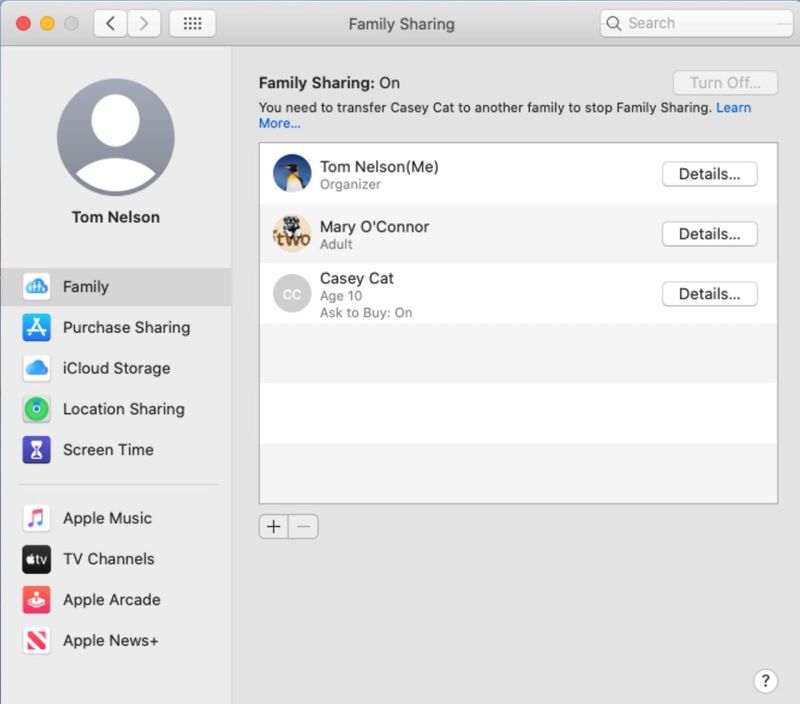This screenshot has height=704, width=800.
Task: Click the Apple Music note icon
Action: click(36, 518)
